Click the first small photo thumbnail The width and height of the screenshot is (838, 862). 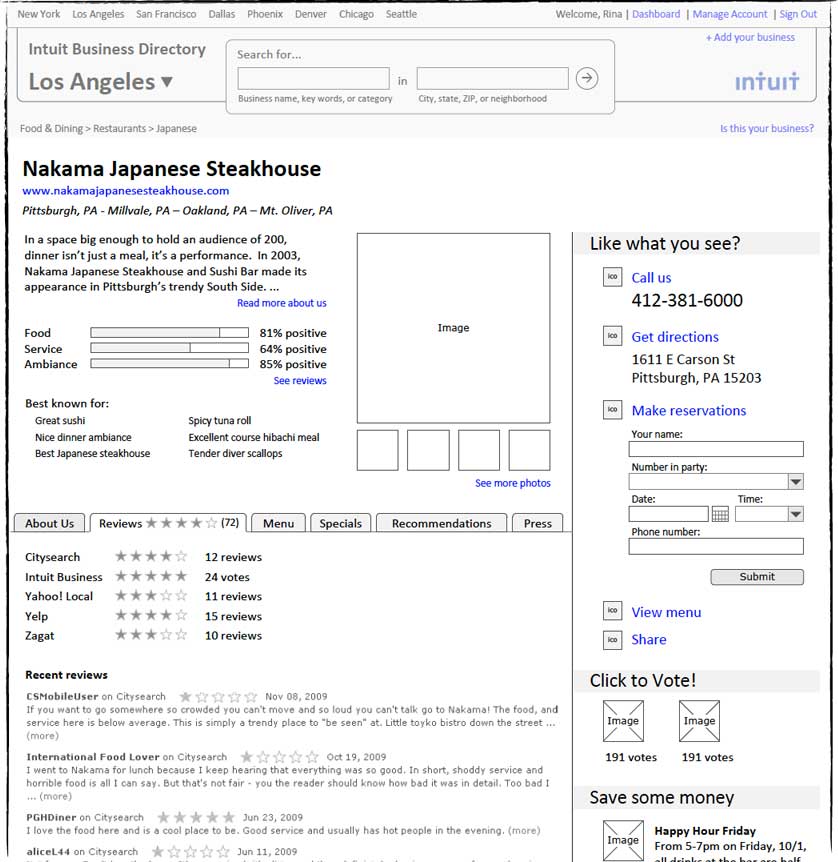click(x=377, y=450)
